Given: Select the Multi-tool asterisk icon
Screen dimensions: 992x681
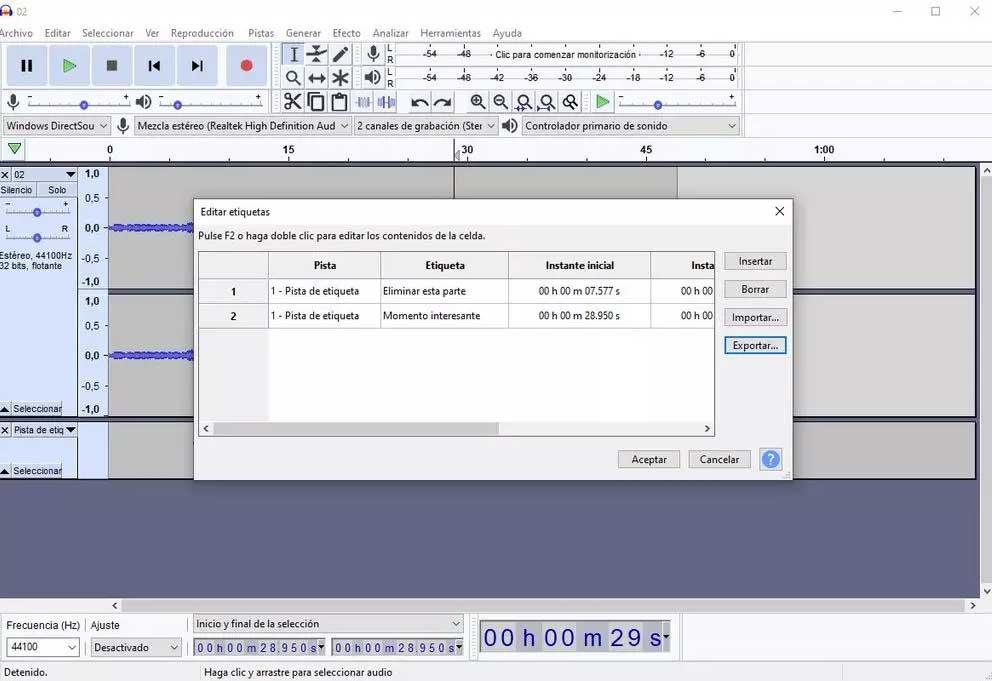Looking at the screenshot, I should coord(340,78).
